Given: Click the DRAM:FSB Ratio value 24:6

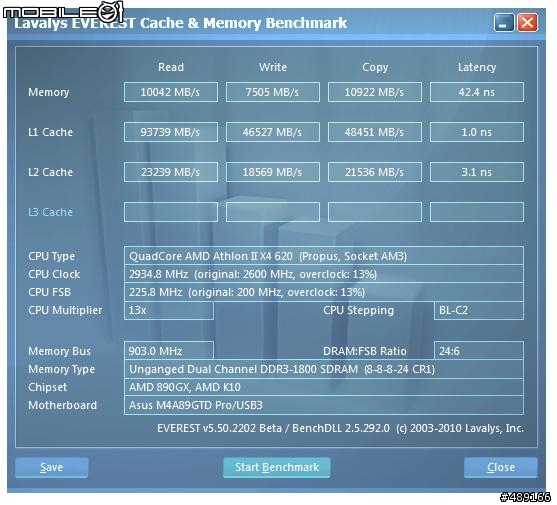Looking at the screenshot, I should tap(478, 351).
